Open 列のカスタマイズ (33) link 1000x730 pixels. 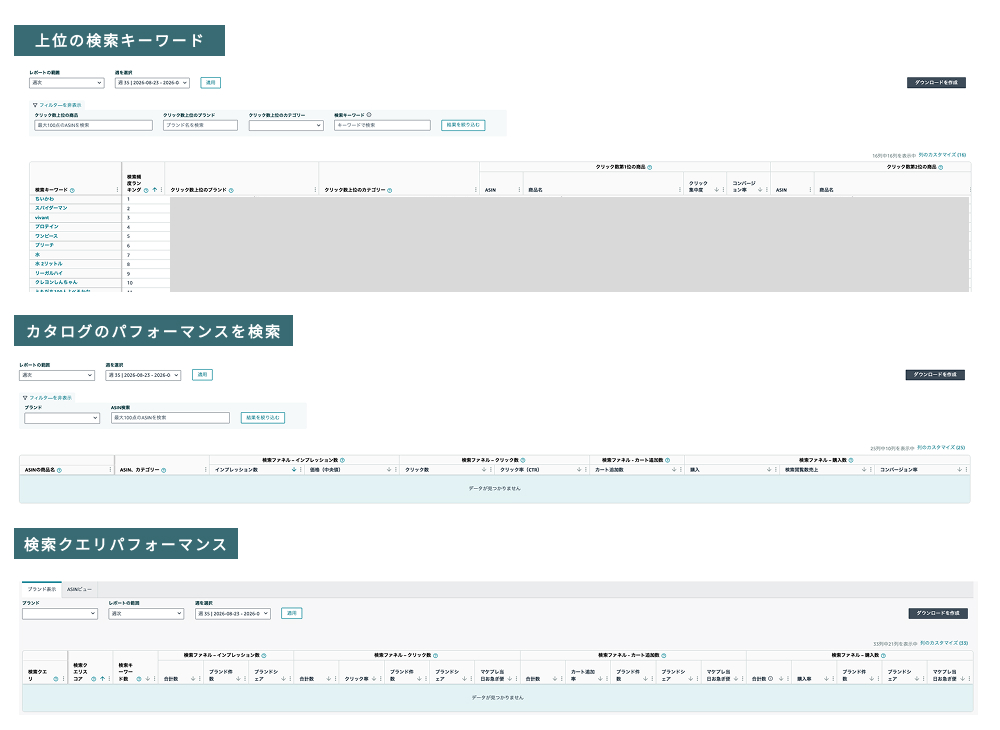click(945, 643)
